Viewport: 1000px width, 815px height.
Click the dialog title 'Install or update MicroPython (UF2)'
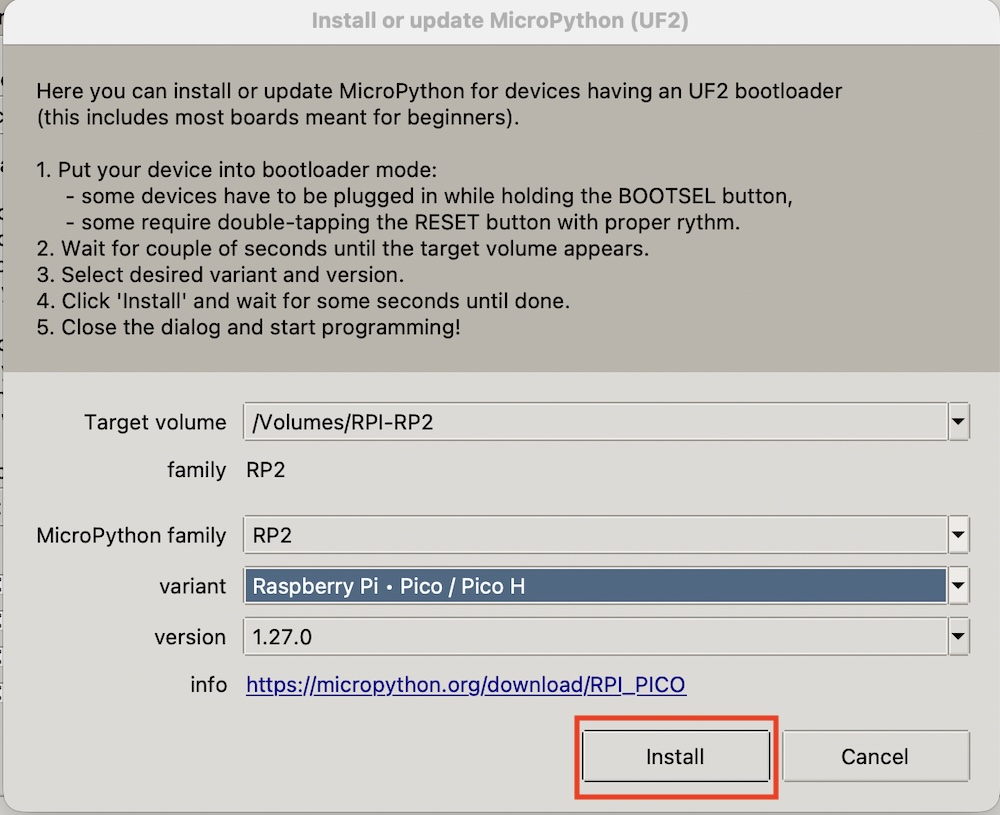pos(500,20)
